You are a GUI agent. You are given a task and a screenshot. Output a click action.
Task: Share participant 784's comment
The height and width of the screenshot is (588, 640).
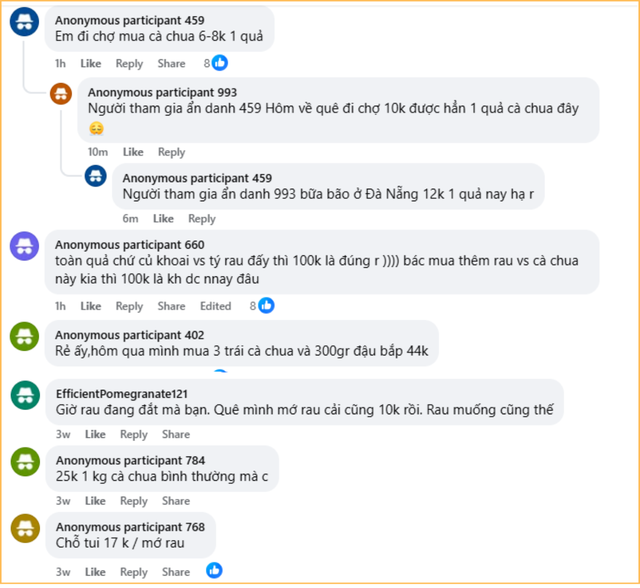point(176,501)
